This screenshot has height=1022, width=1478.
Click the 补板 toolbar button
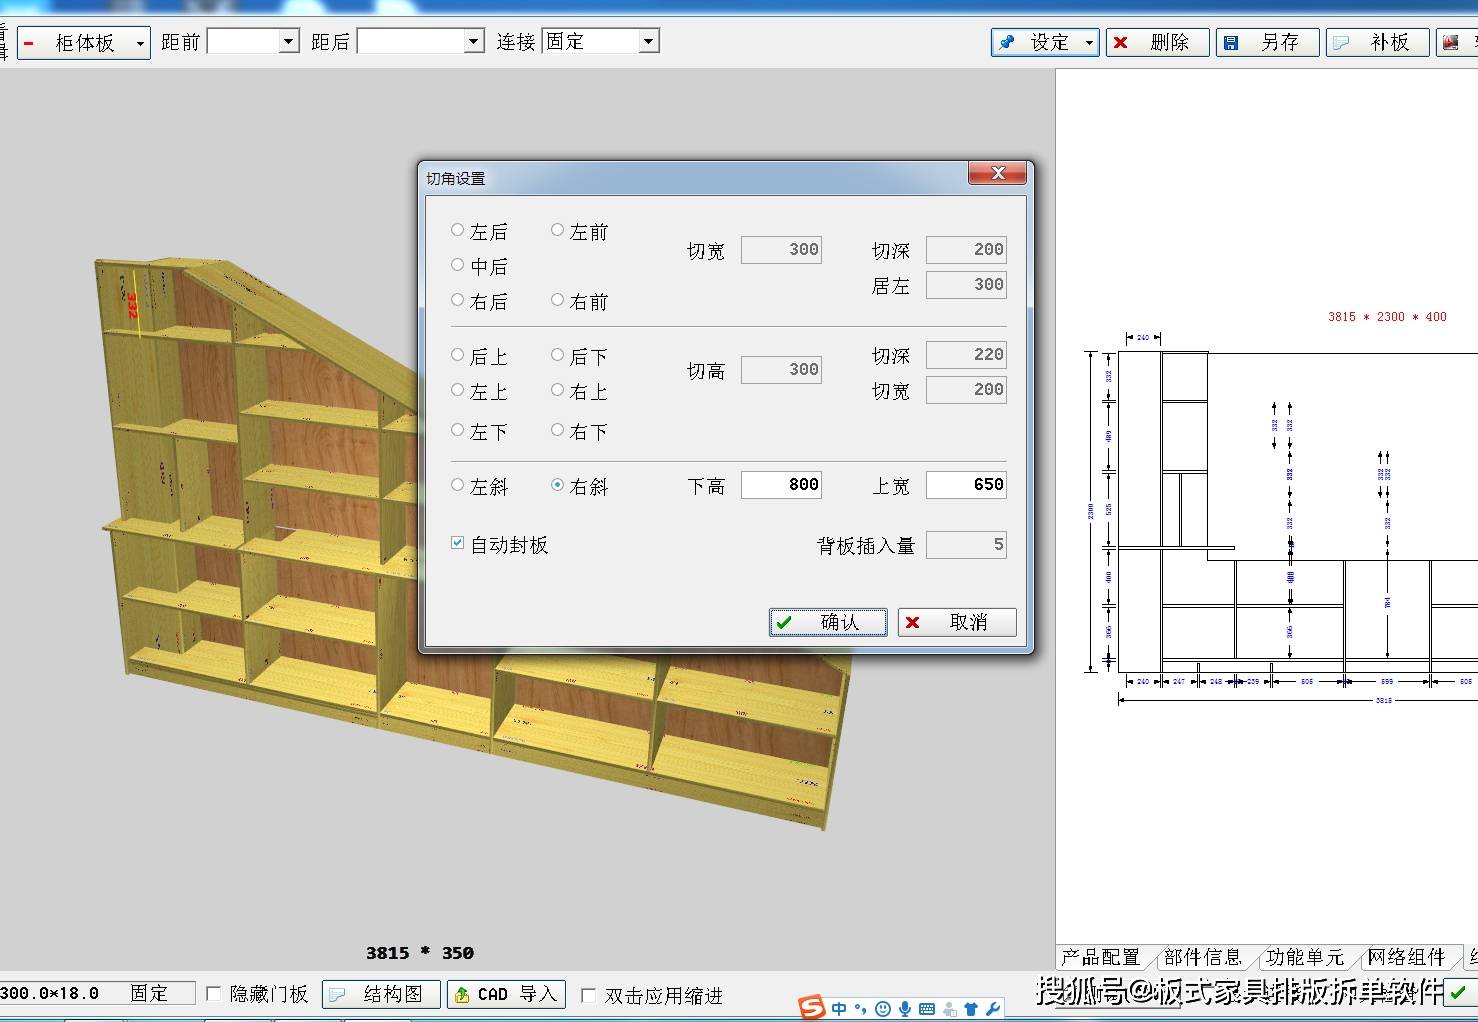click(x=1377, y=42)
